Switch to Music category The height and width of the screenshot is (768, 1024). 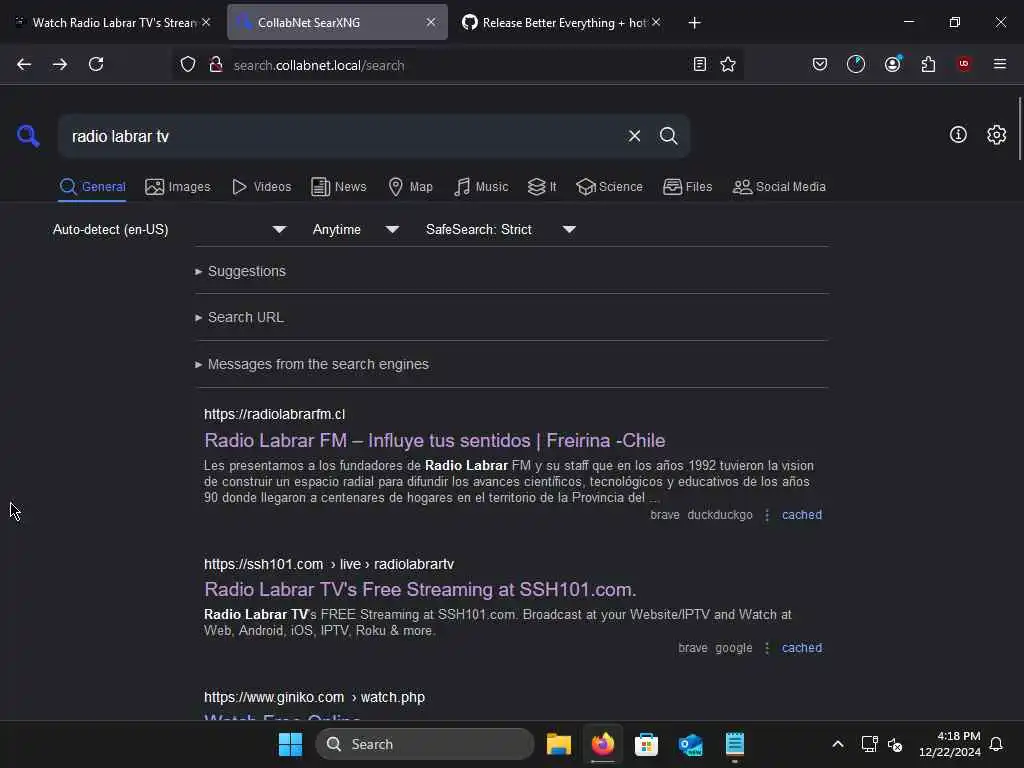coord(481,187)
